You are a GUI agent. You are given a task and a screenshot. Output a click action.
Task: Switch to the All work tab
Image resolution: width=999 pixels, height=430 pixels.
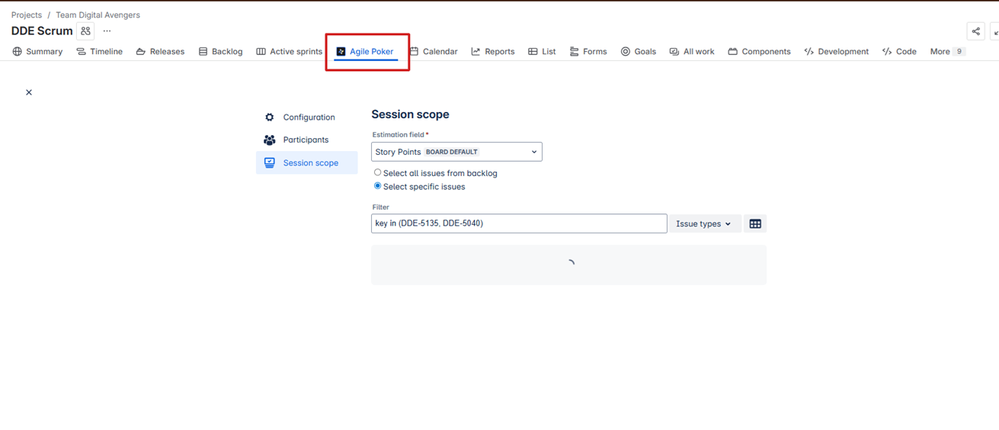tap(692, 52)
